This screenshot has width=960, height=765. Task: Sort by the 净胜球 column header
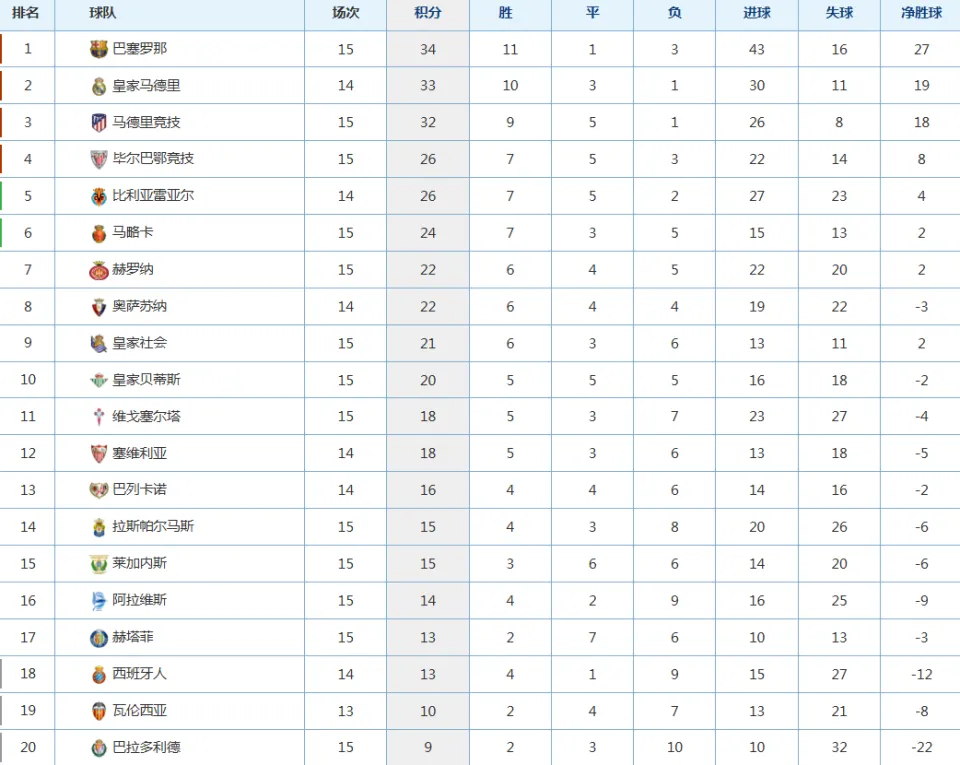(921, 13)
